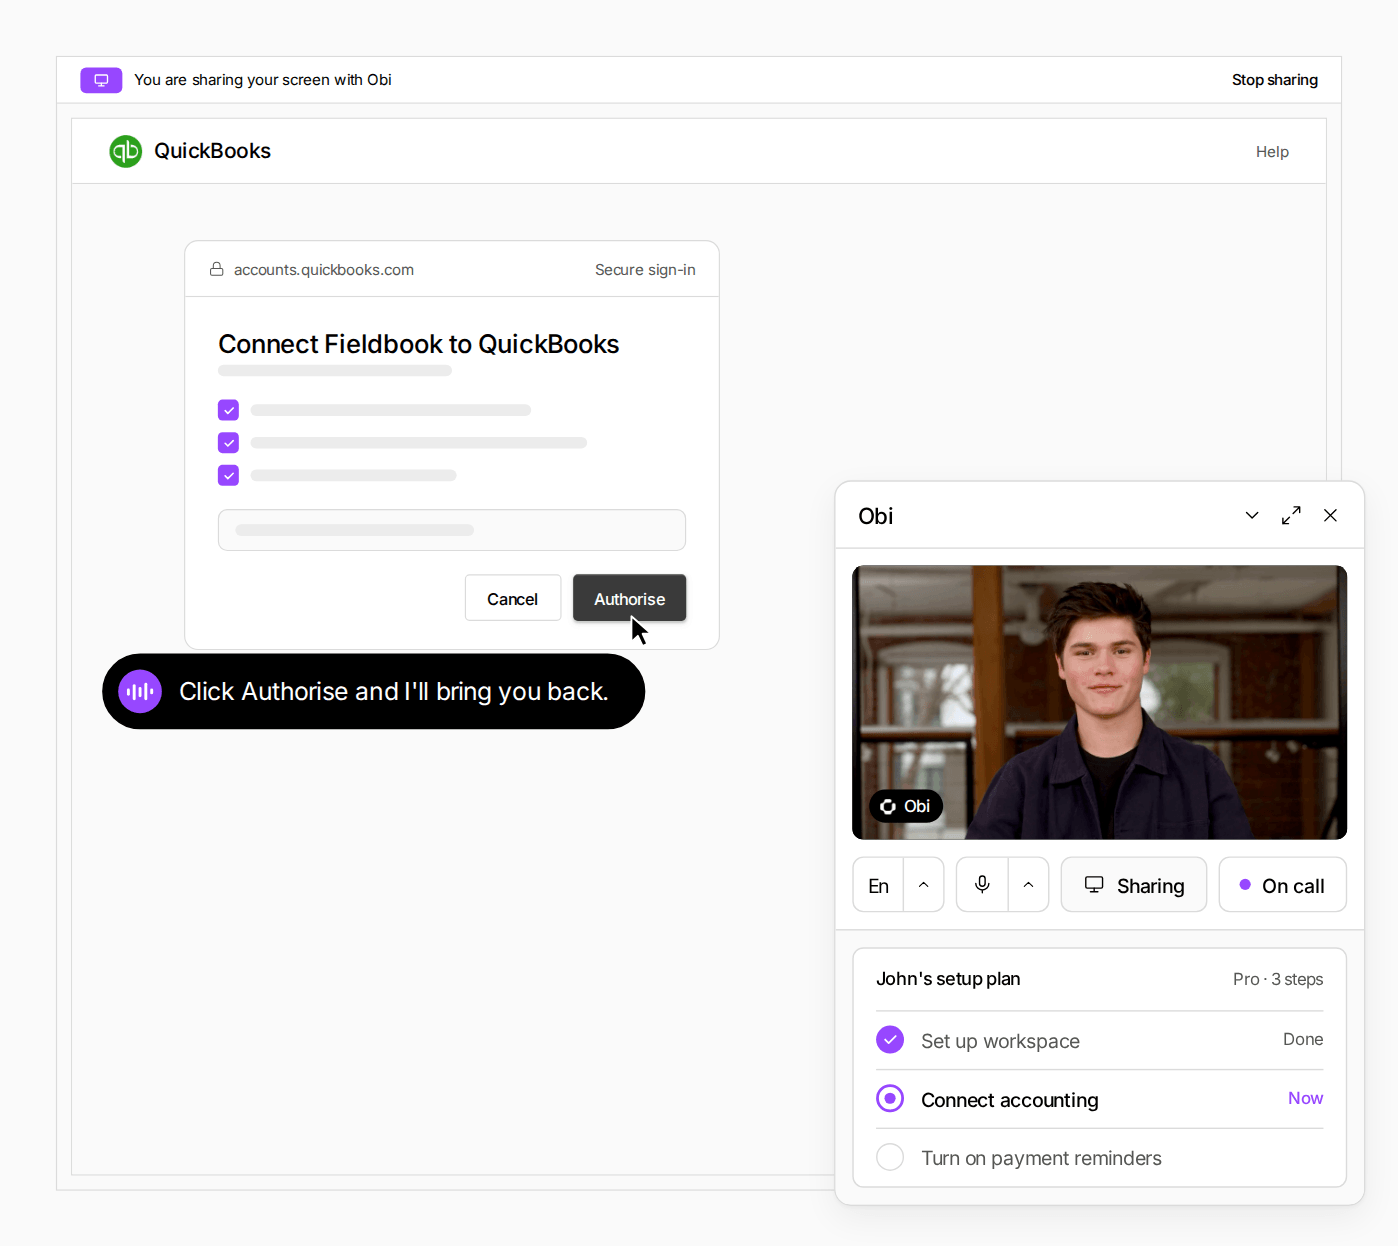Click the Obi video thumbnail

[1100, 702]
